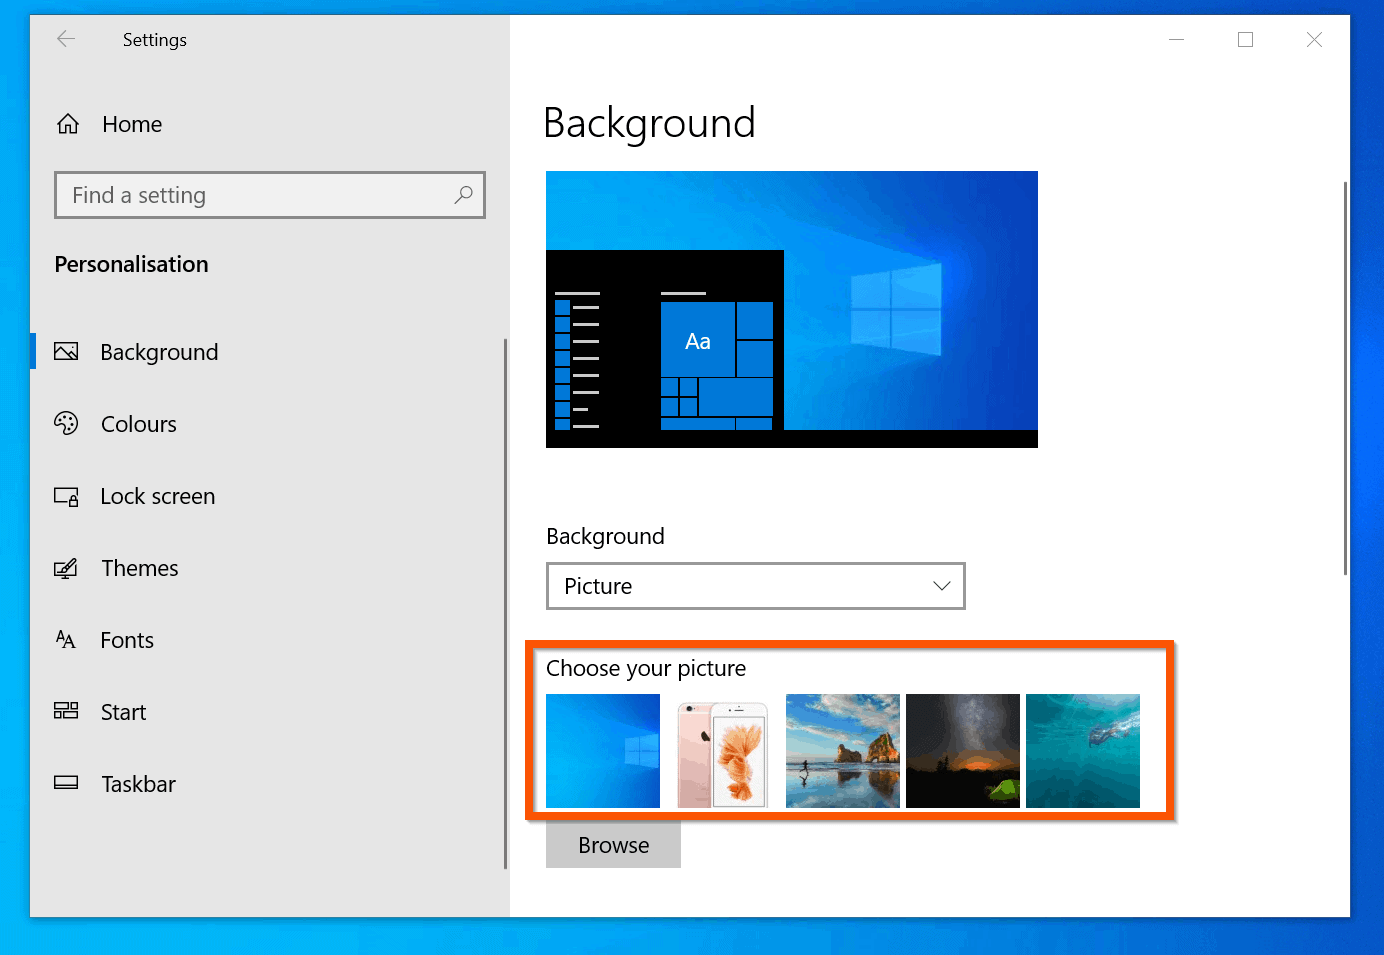
Task: Select the night sky camping picture
Action: click(962, 751)
